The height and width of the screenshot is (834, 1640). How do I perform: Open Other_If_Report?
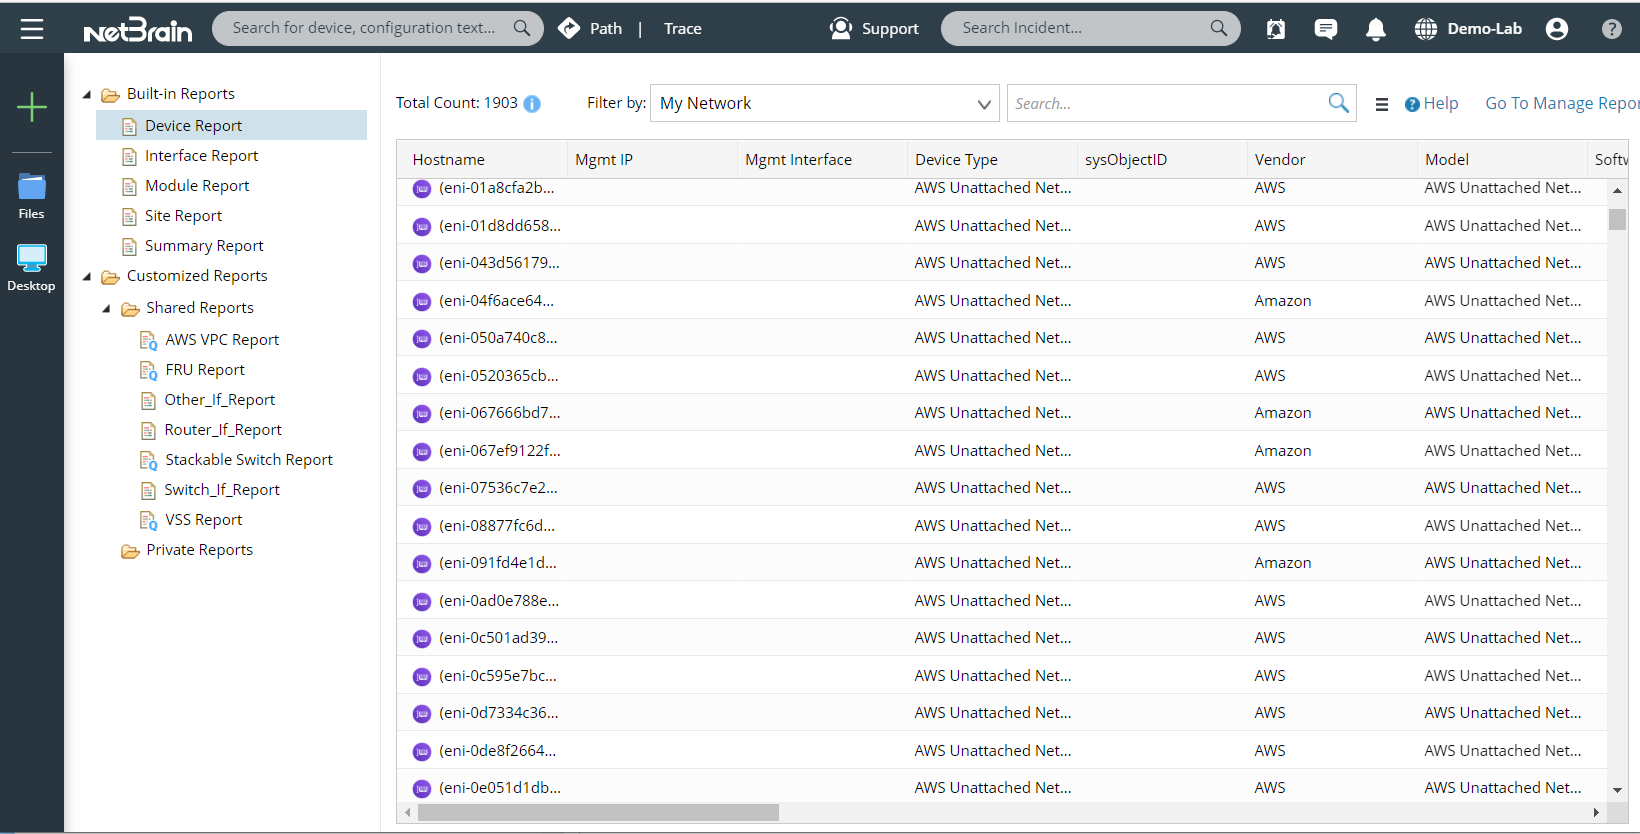point(220,400)
